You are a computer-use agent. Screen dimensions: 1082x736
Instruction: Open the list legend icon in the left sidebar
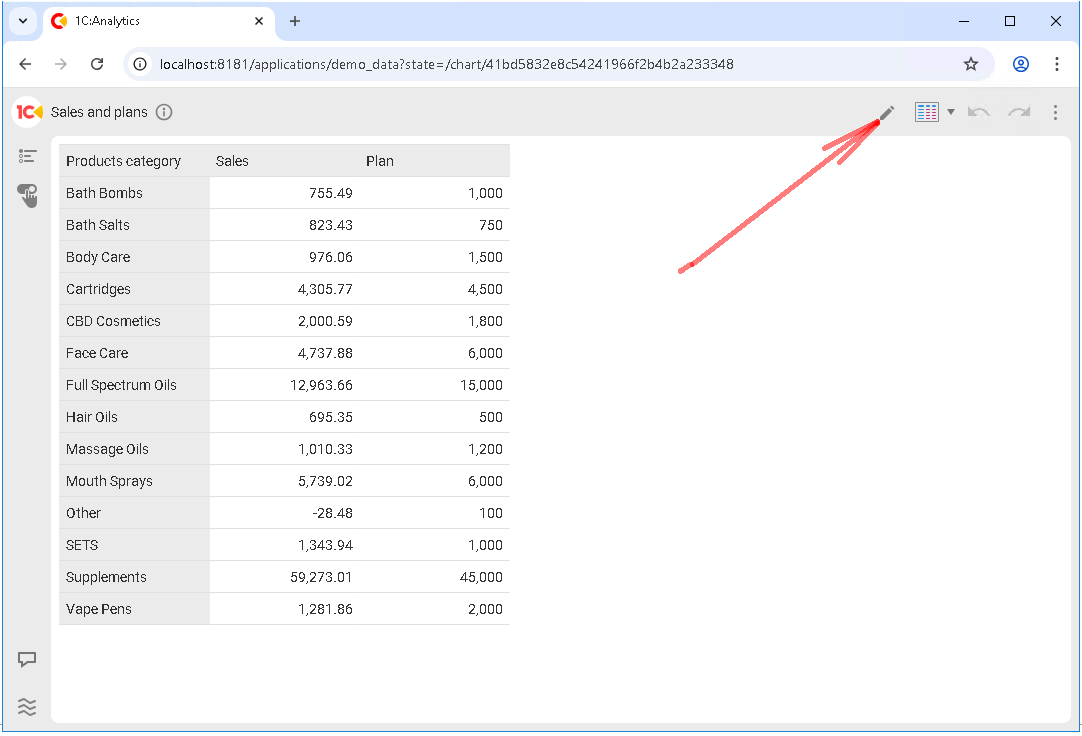[x=28, y=156]
